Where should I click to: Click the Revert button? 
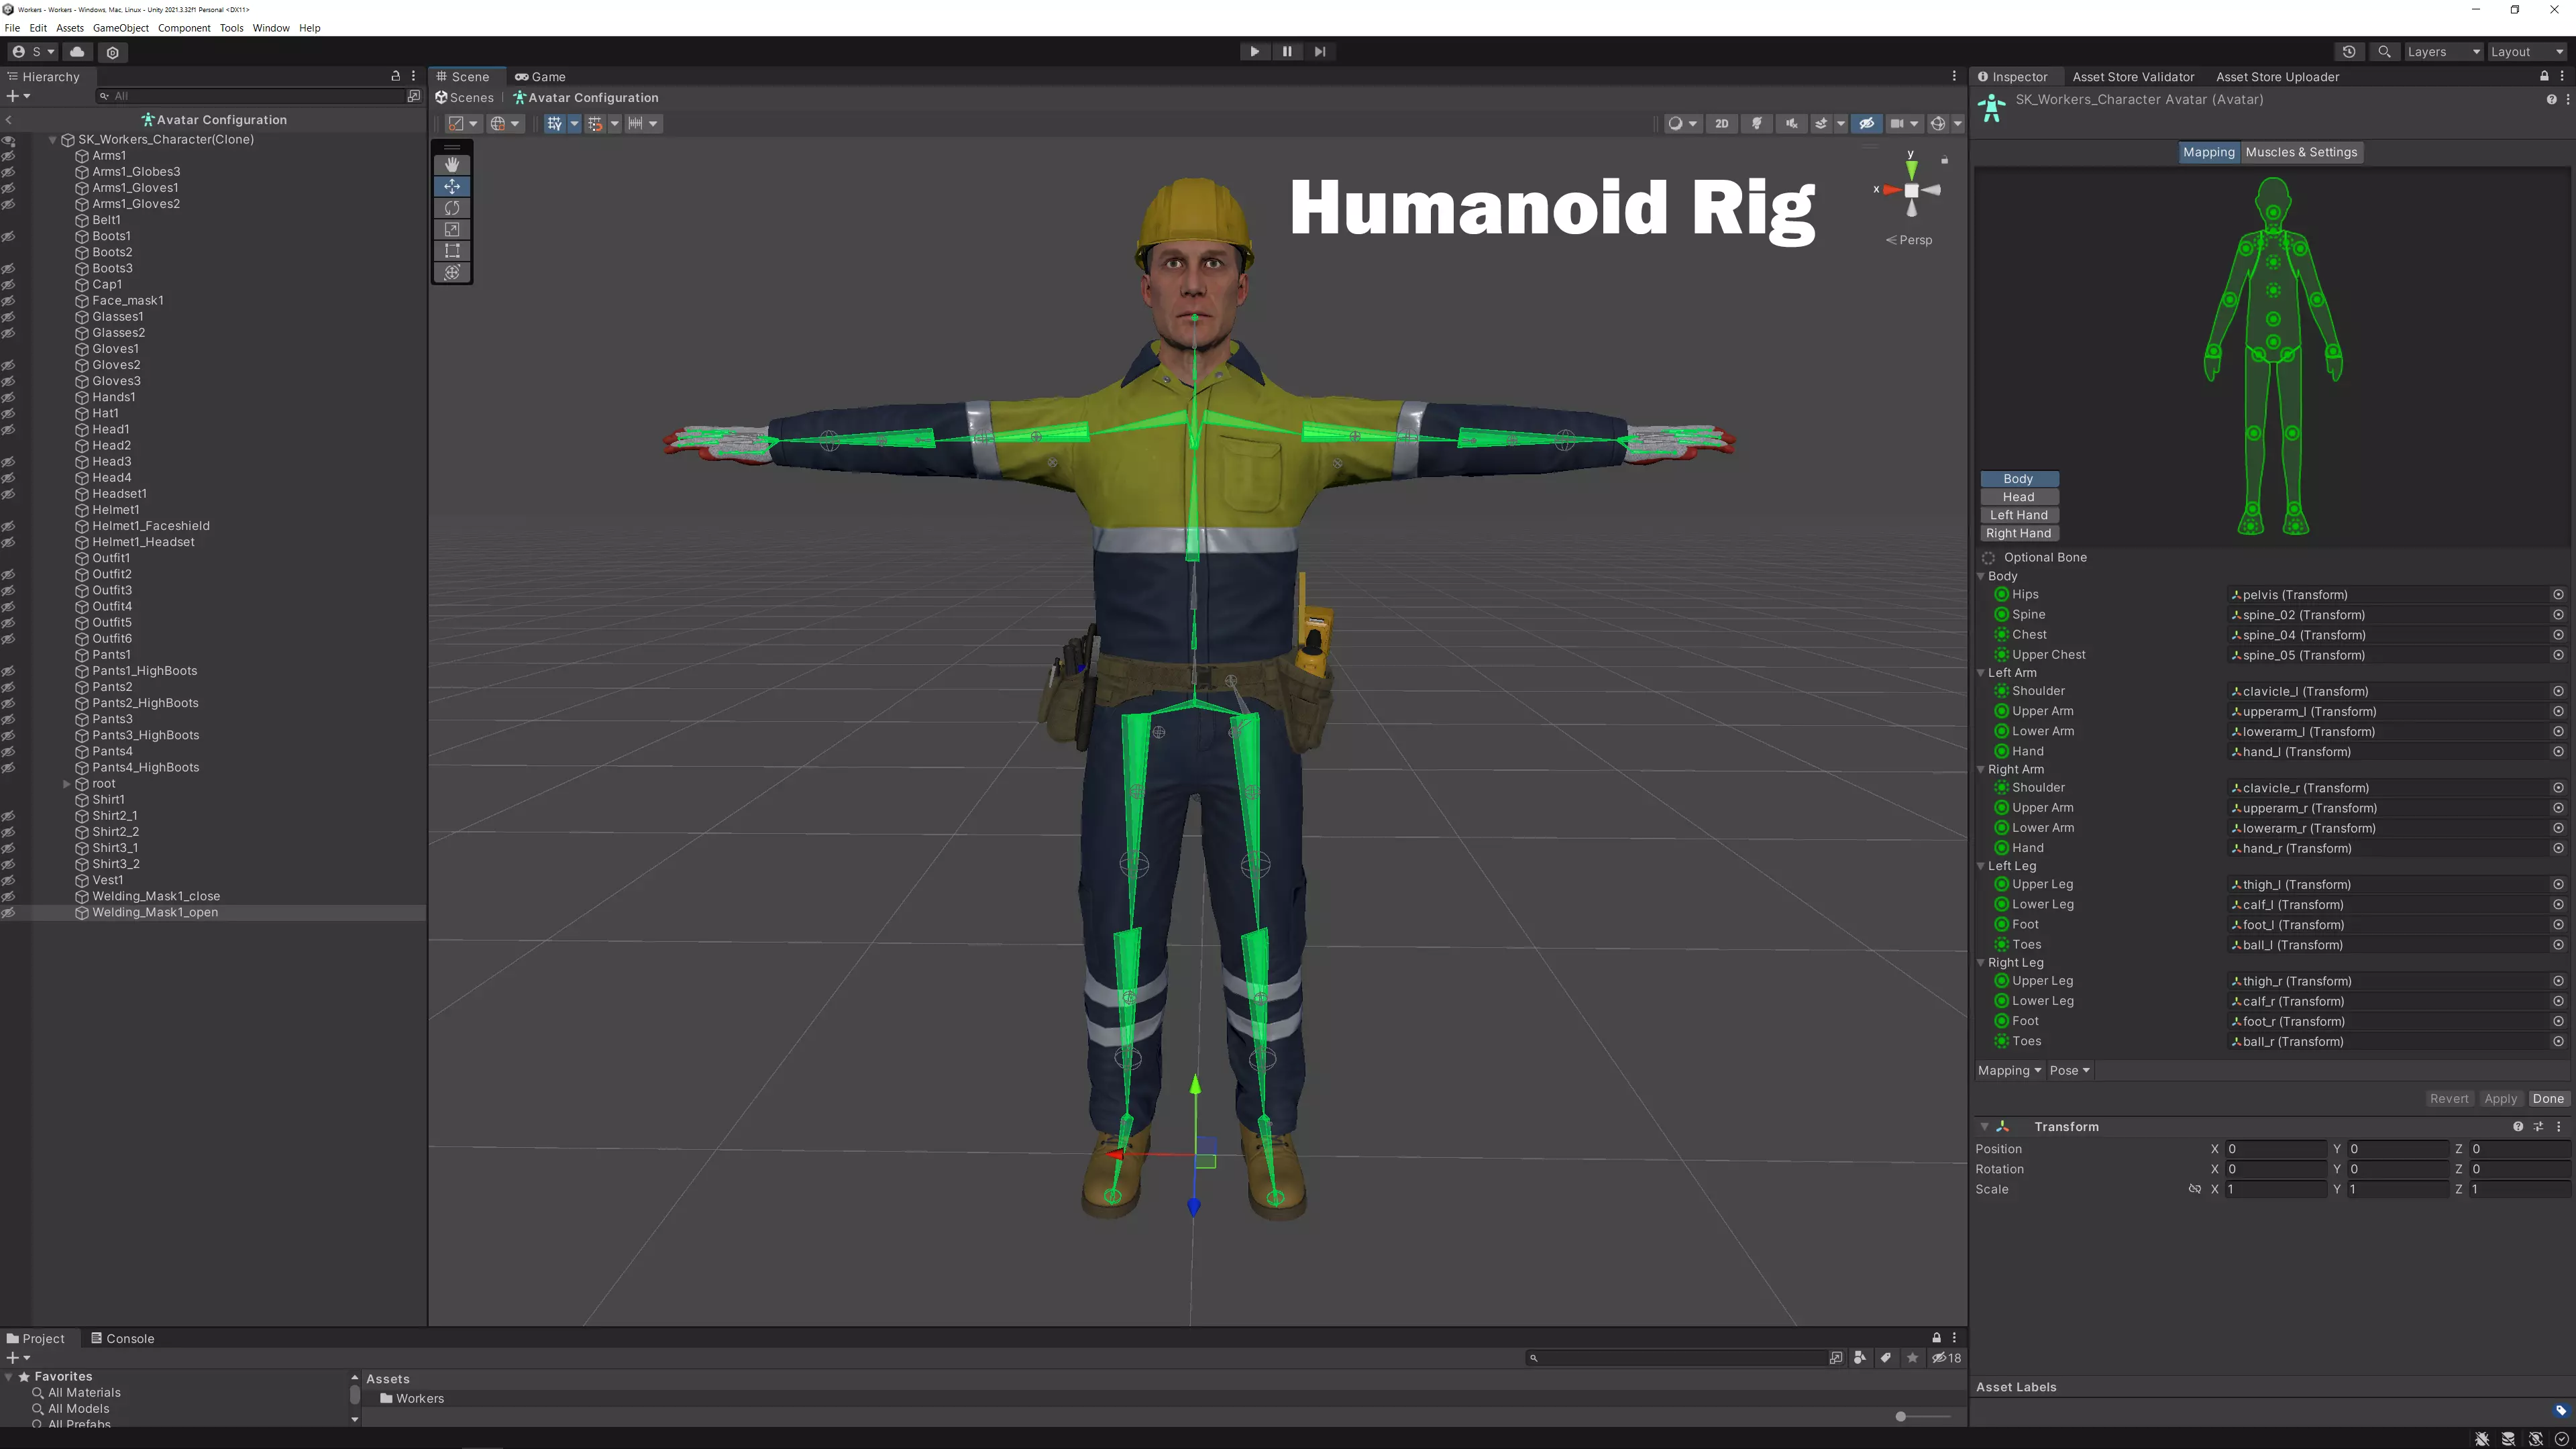coord(2449,1099)
